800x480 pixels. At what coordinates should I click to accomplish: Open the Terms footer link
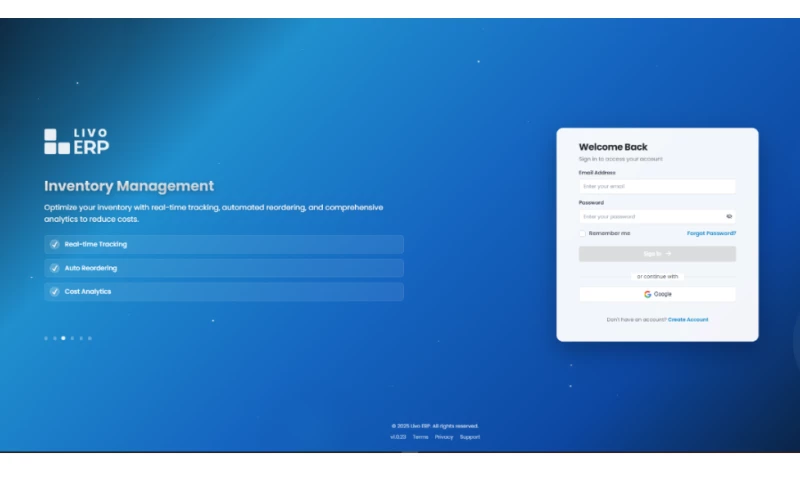[x=420, y=437]
